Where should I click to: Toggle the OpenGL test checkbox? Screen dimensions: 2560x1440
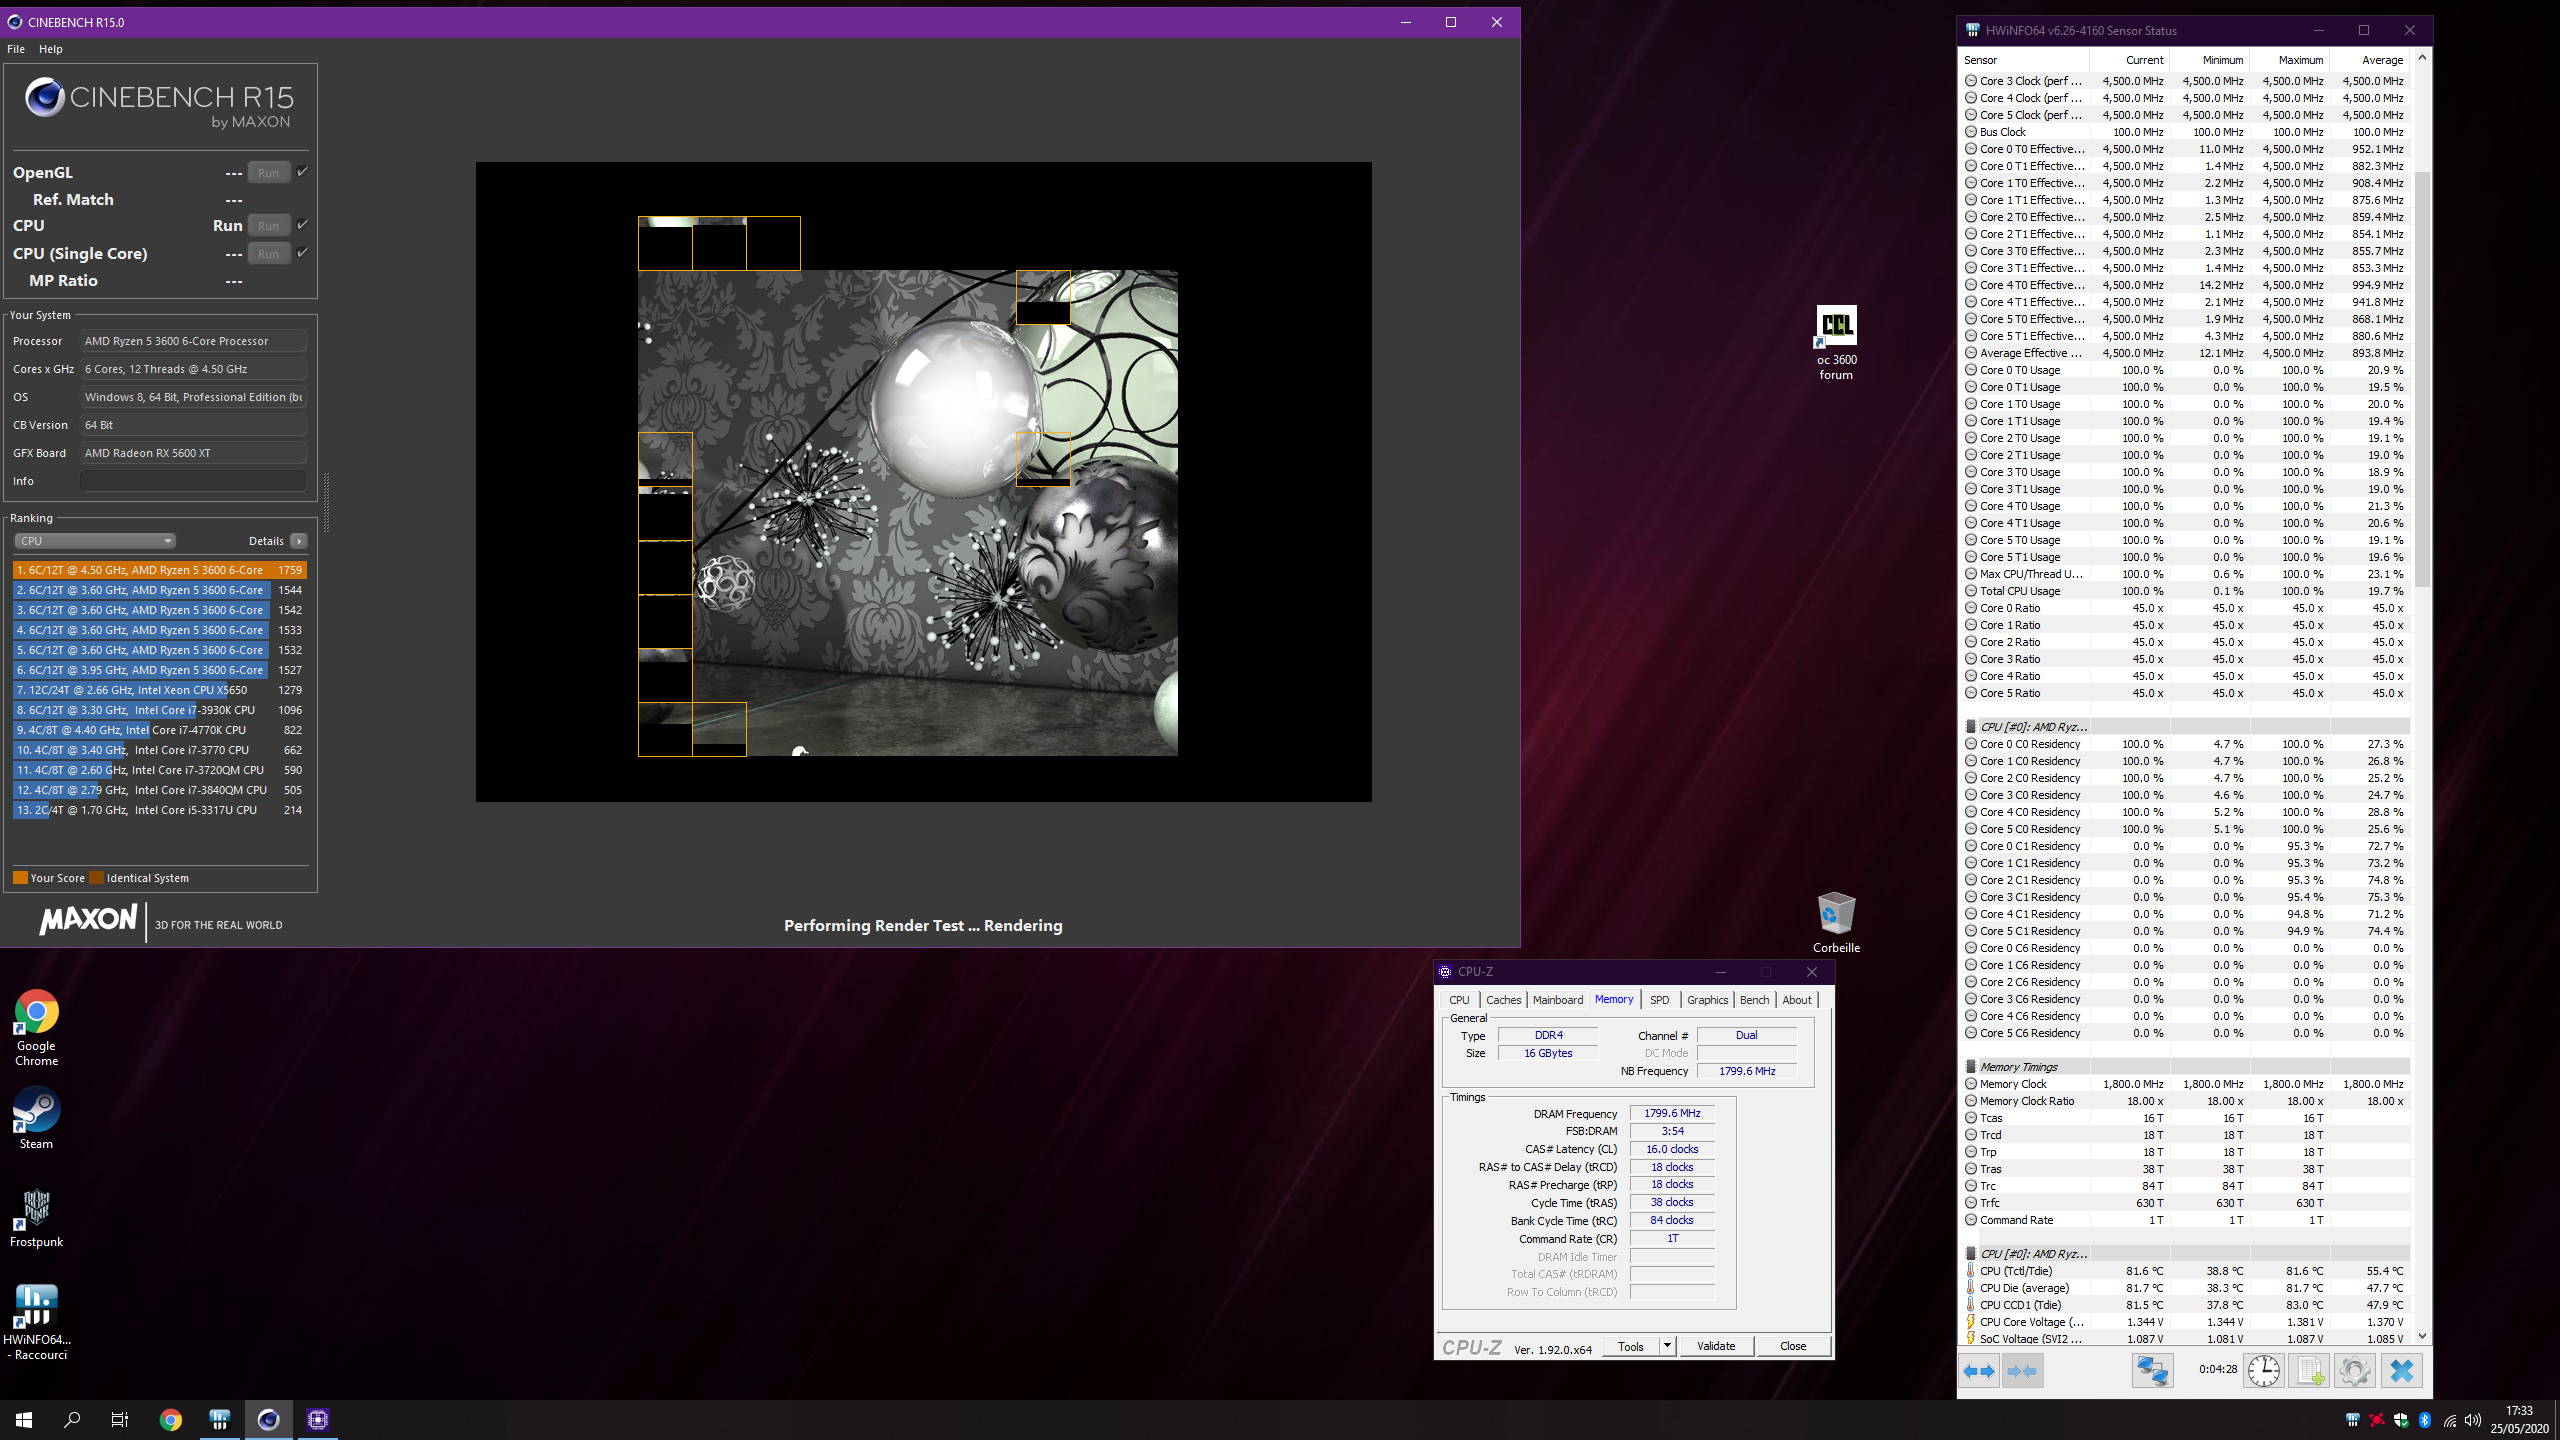point(302,171)
